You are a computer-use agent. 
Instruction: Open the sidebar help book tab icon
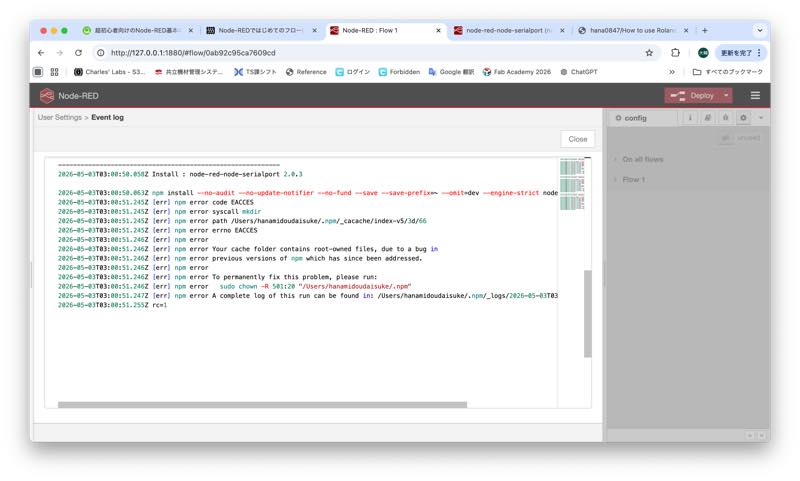[x=708, y=118]
